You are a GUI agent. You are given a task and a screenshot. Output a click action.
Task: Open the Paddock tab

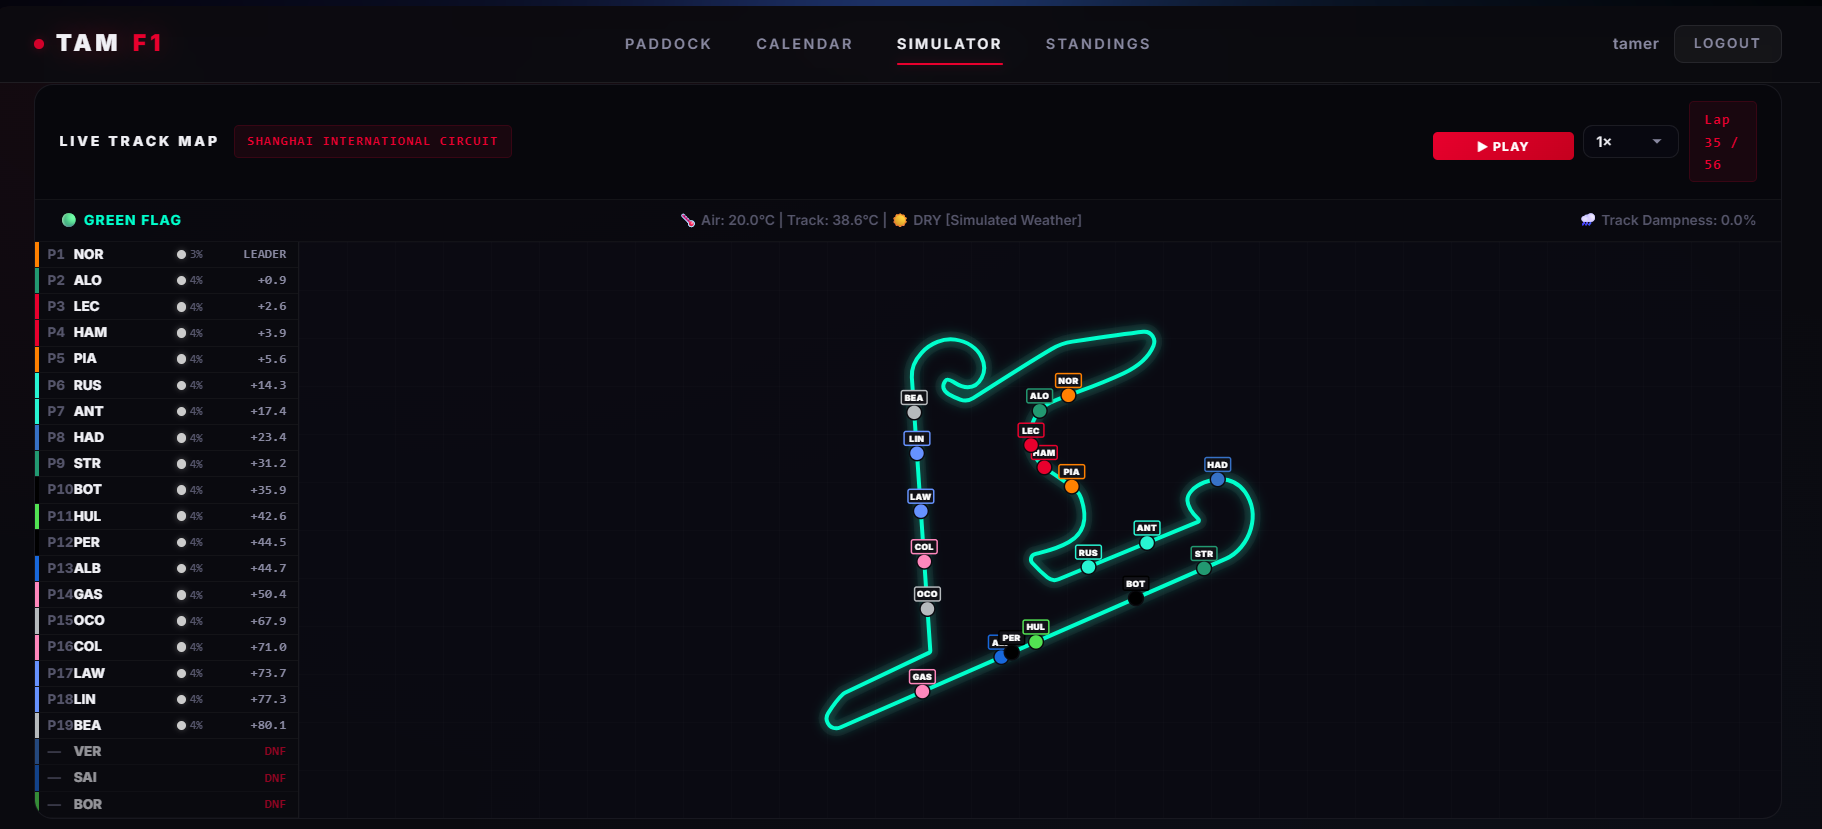pyautogui.click(x=668, y=44)
